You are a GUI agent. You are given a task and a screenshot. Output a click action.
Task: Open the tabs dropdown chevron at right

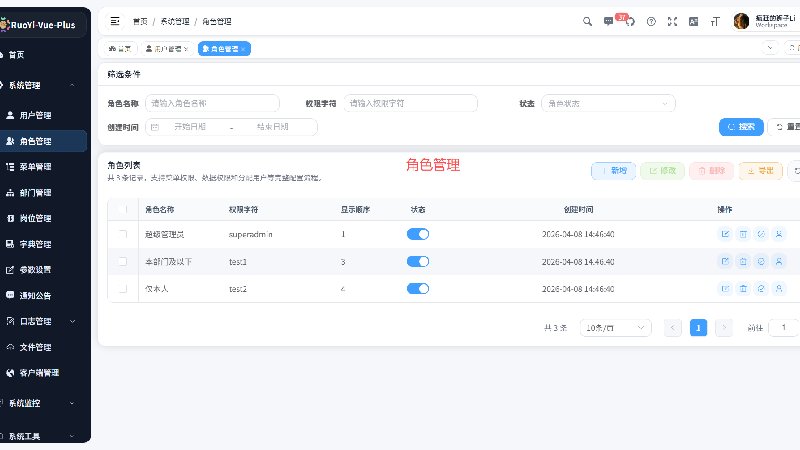tap(770, 48)
